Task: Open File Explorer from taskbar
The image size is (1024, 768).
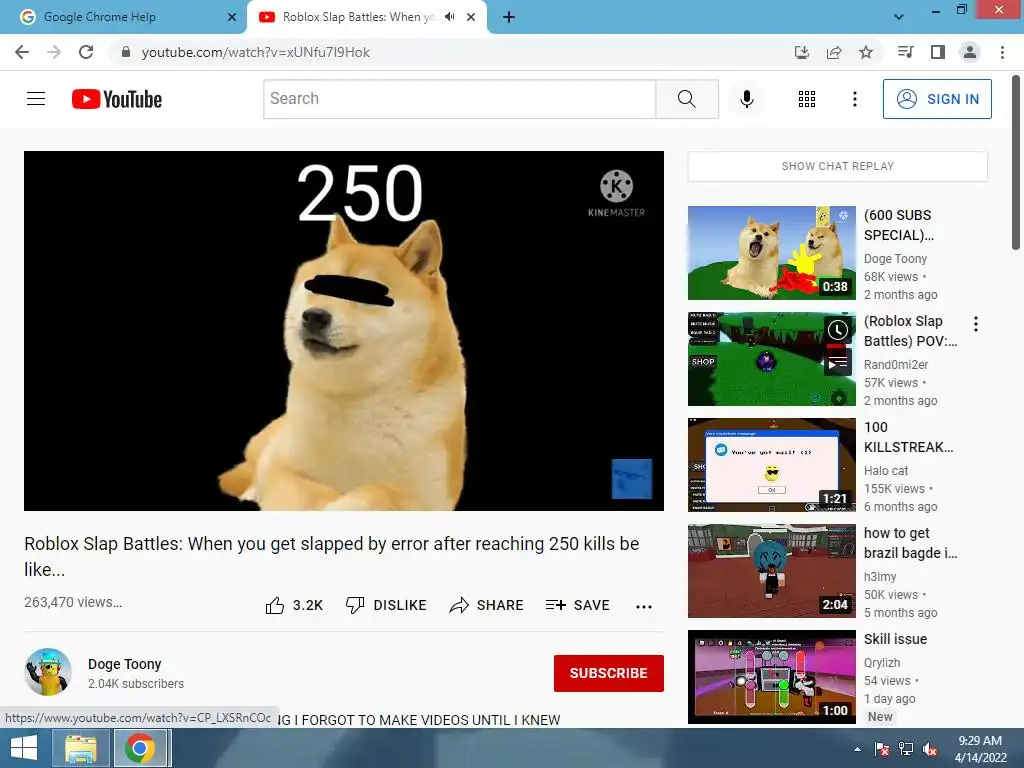Action: (81, 748)
